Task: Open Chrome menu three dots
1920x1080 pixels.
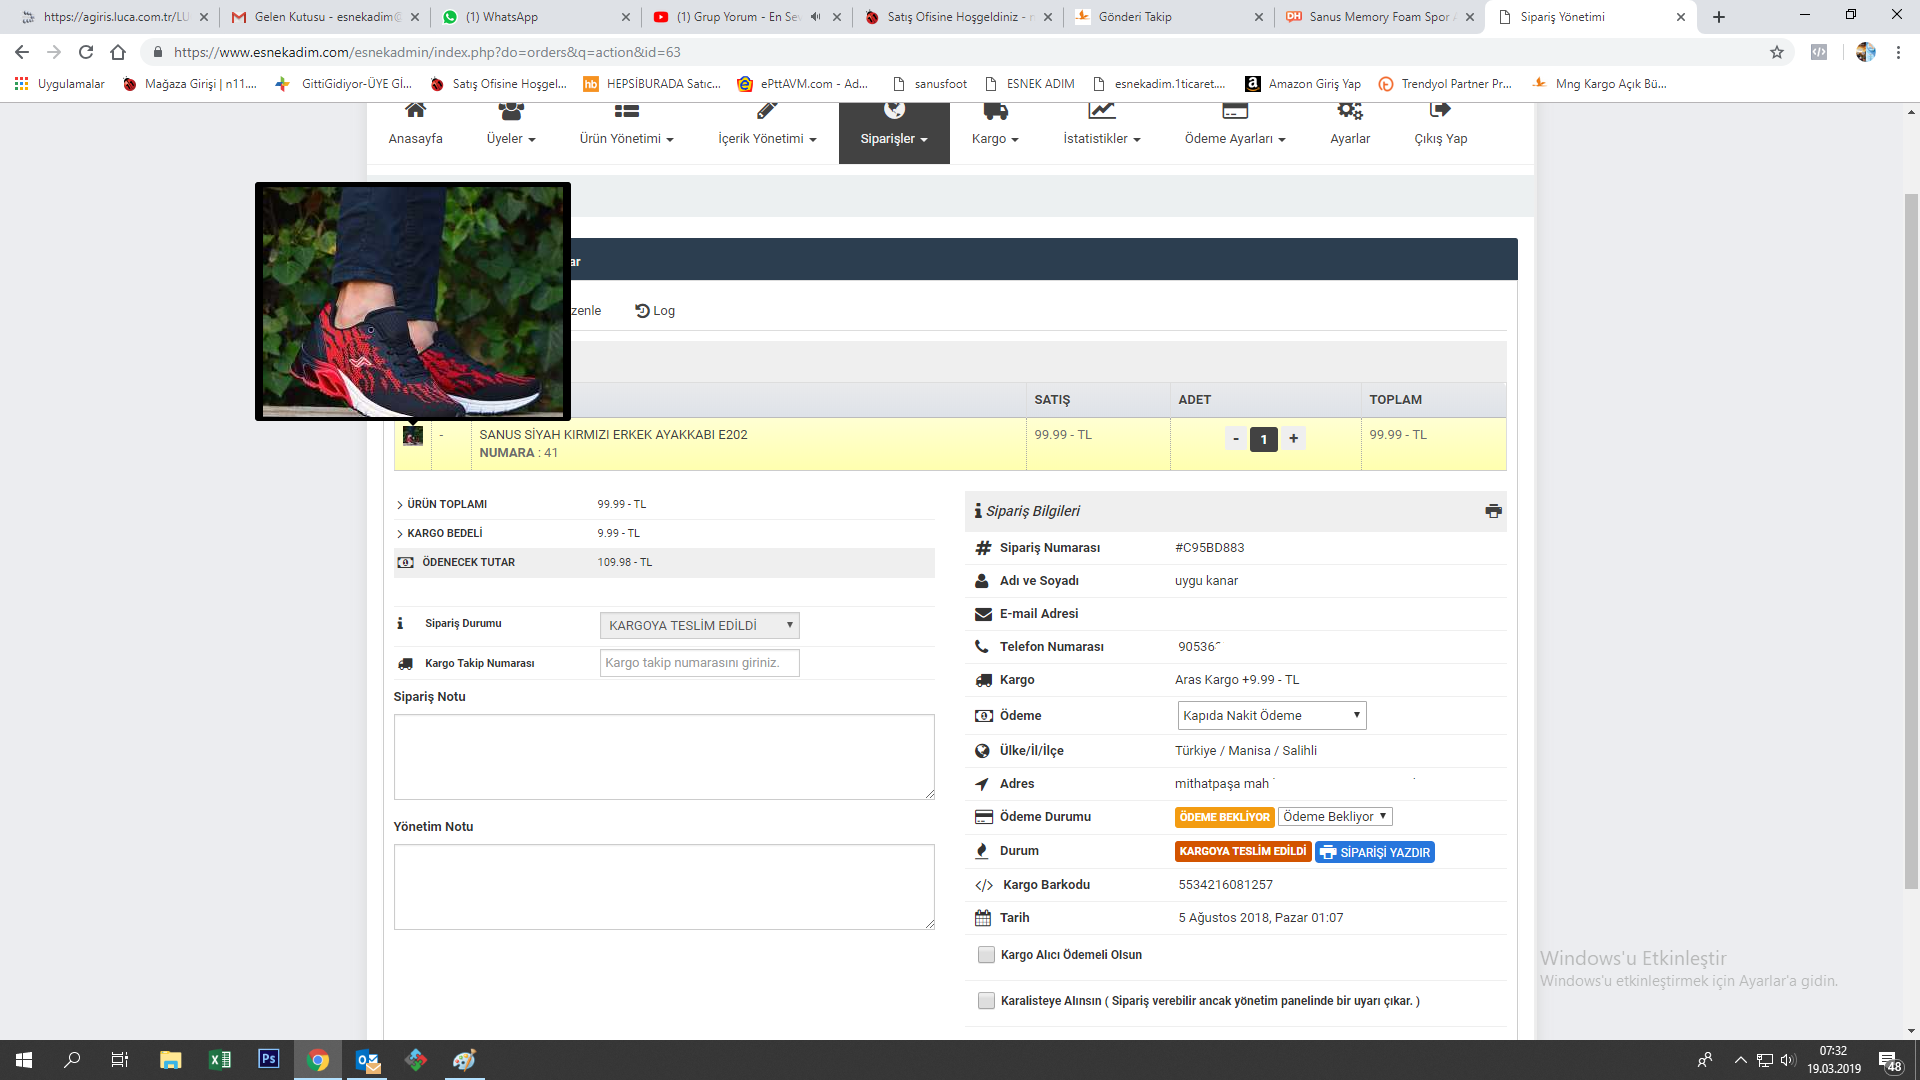Action: (1898, 52)
